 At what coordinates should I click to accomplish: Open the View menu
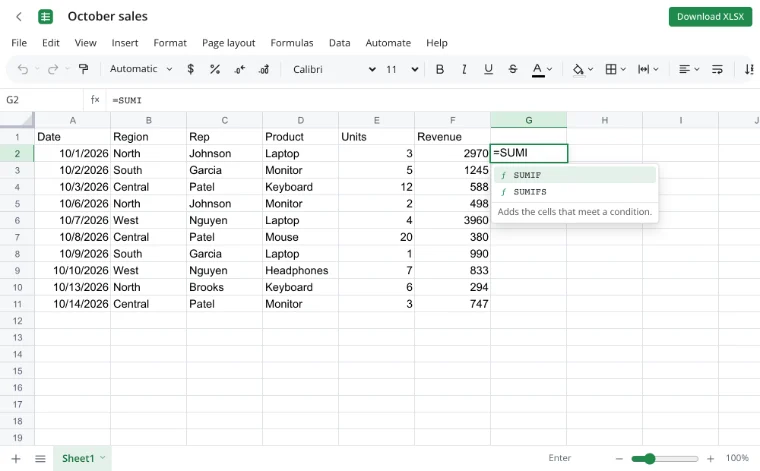point(85,43)
